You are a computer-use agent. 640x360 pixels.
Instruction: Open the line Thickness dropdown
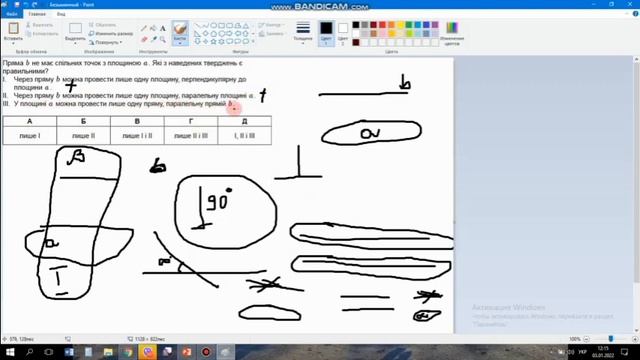[x=303, y=33]
